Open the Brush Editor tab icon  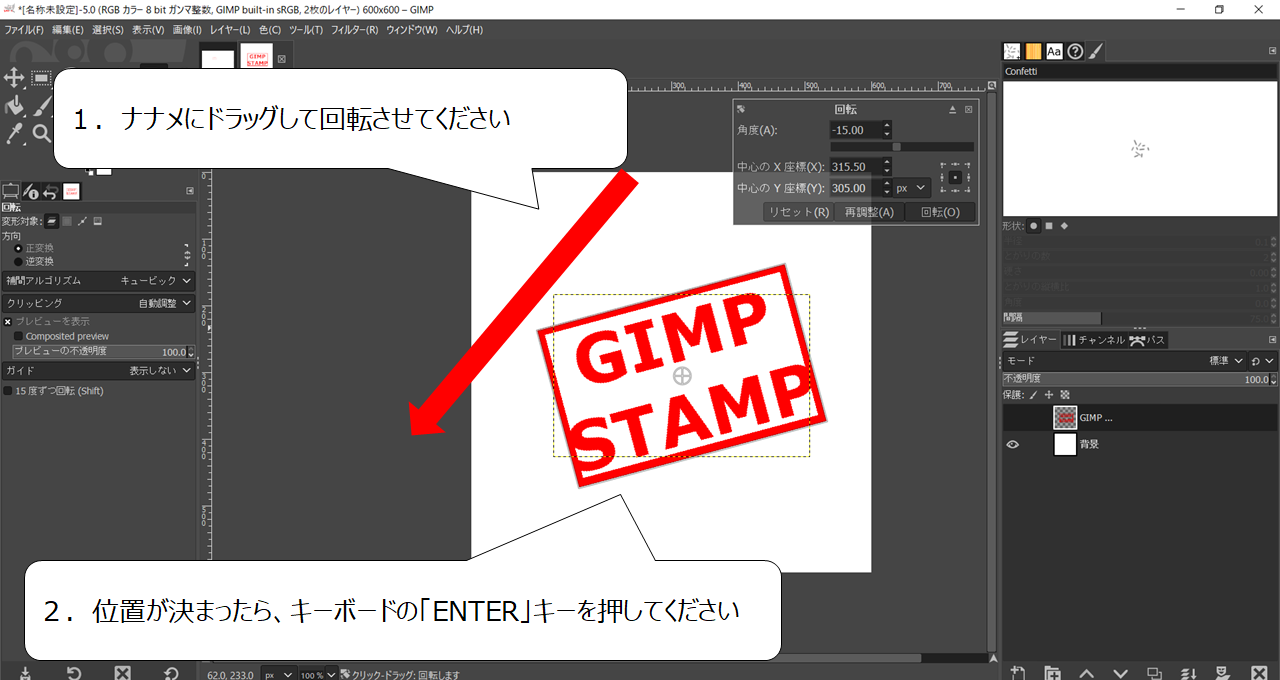(1096, 51)
